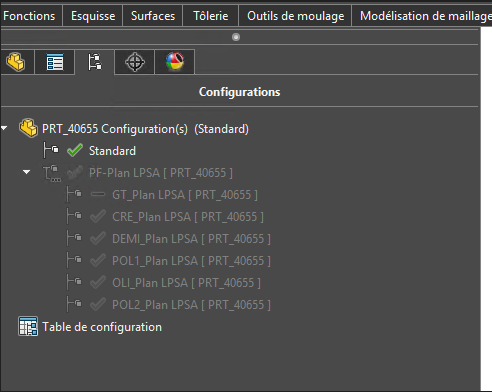Image resolution: width=492 pixels, height=392 pixels.
Task: Click the green checkmark beside Standard
Action: pyautogui.click(x=75, y=151)
